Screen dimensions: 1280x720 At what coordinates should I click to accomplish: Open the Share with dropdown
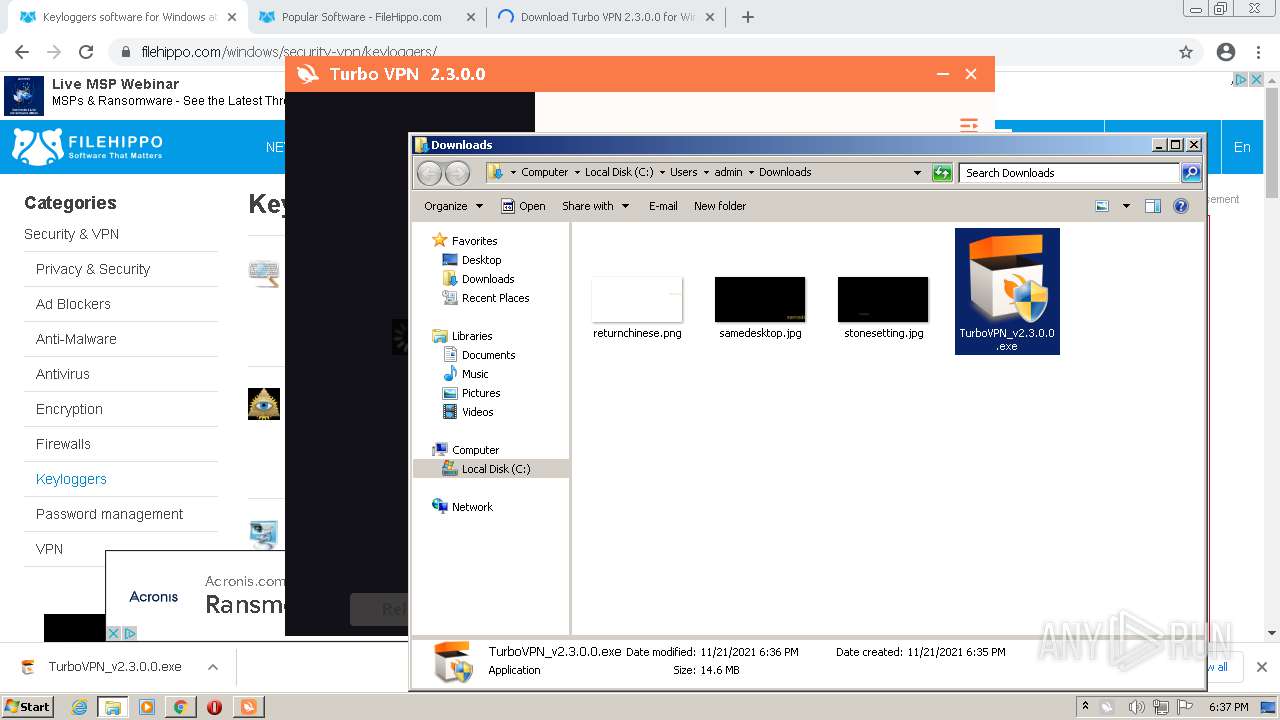click(595, 206)
